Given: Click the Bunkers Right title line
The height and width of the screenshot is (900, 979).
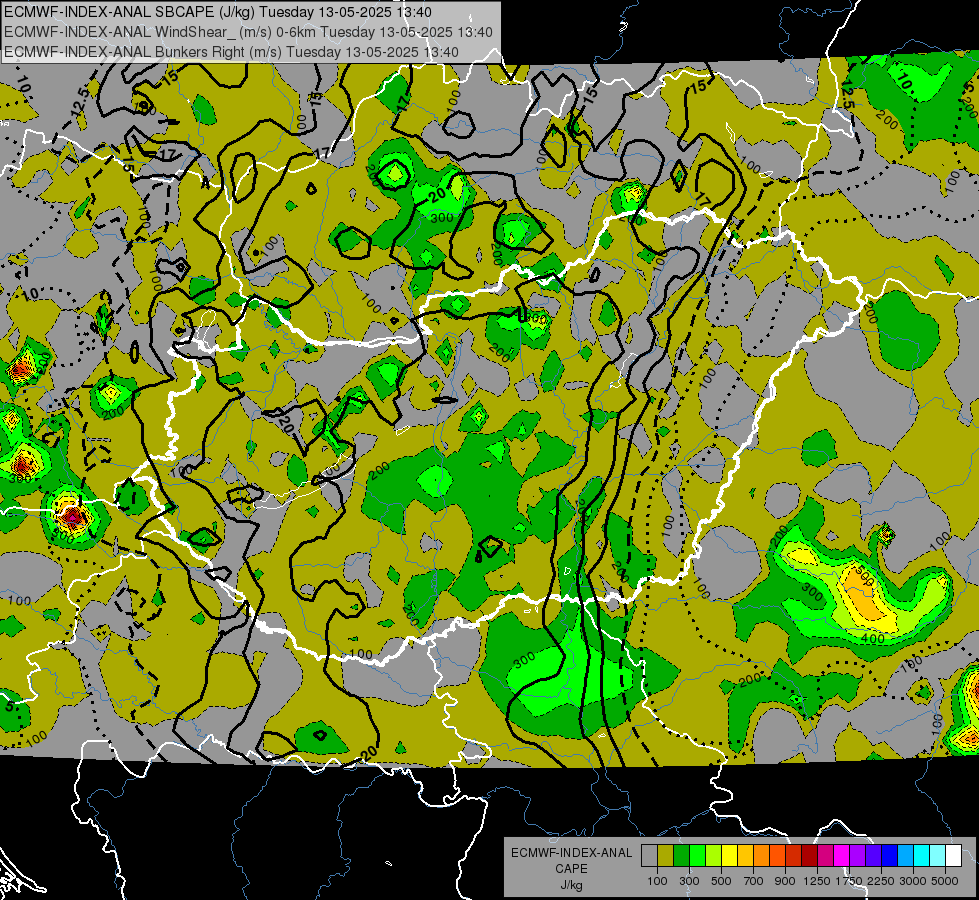Looking at the screenshot, I should [231, 52].
